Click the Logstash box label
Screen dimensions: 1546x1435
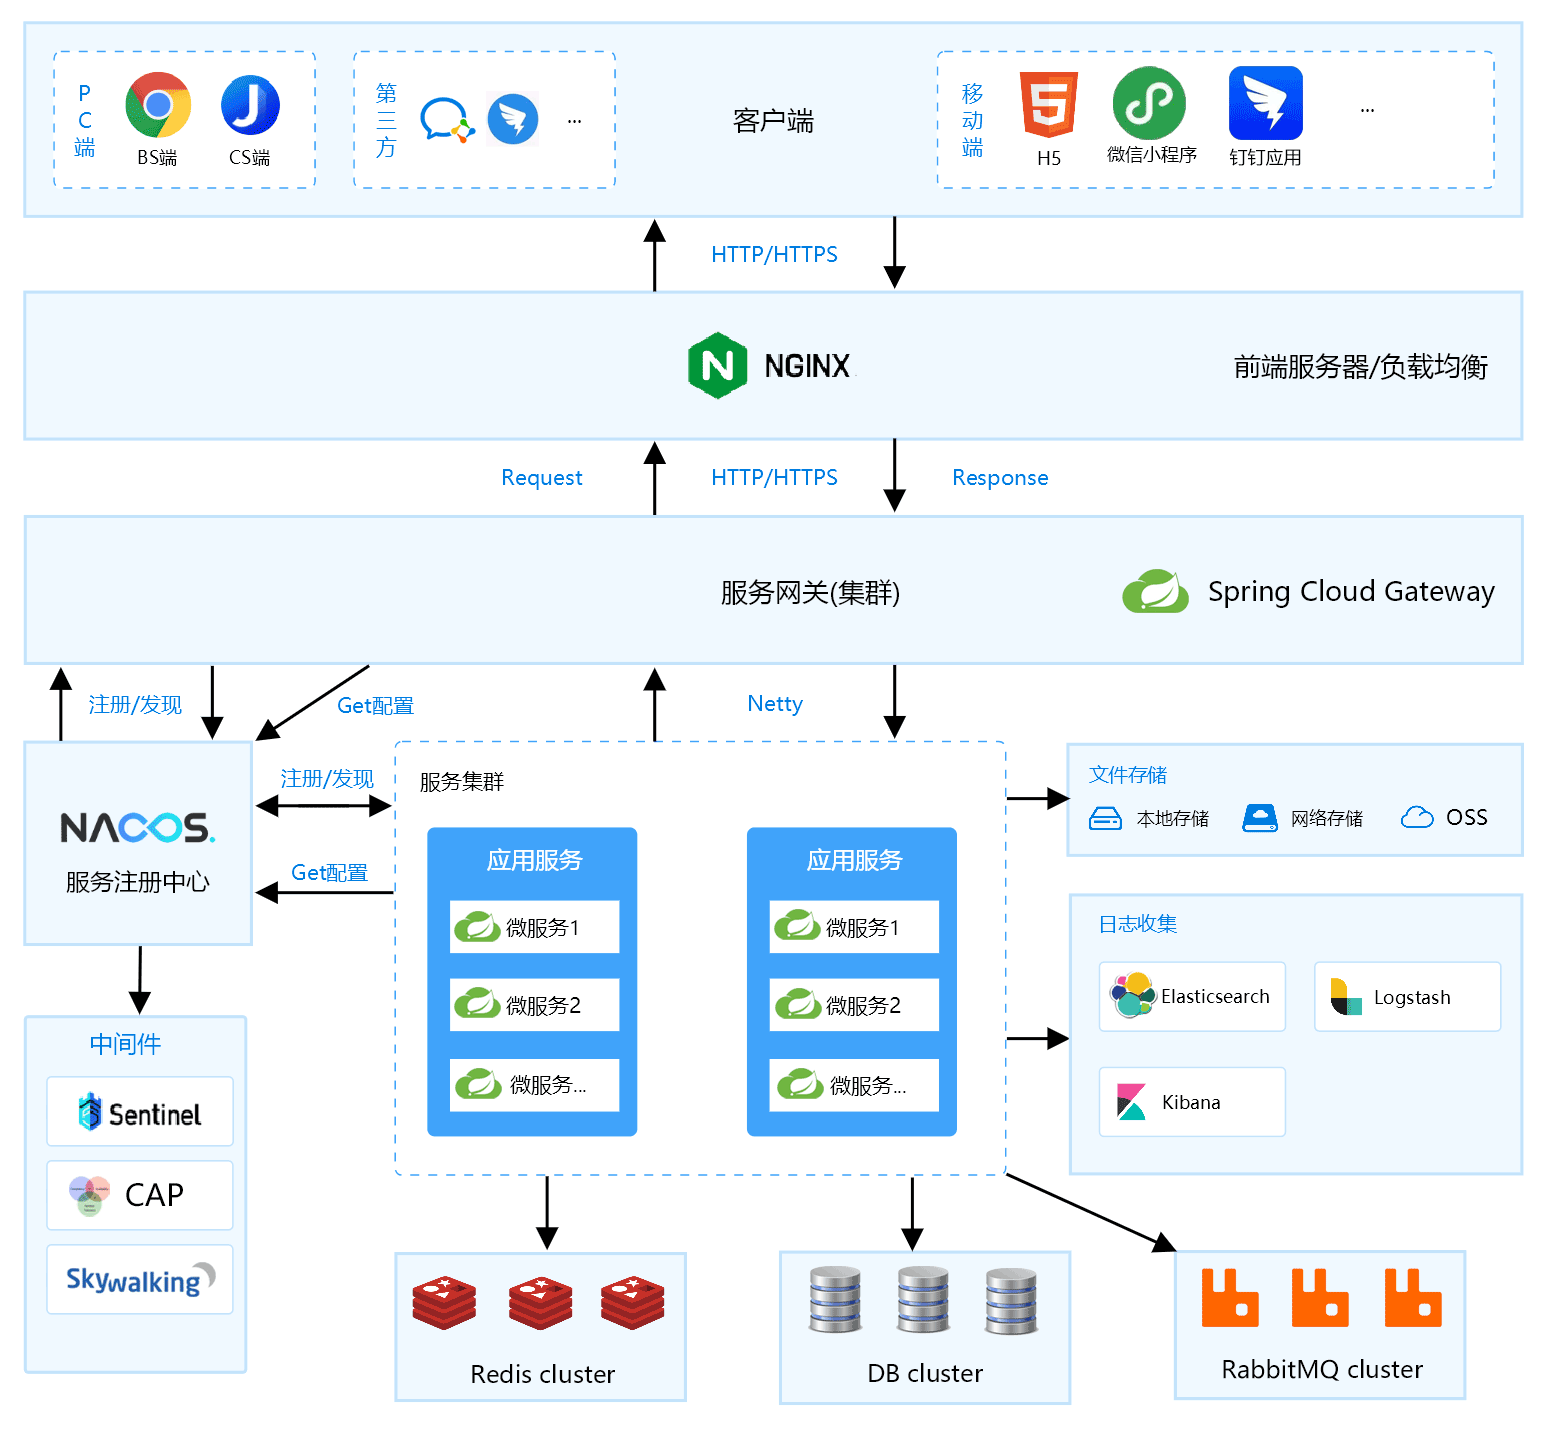pos(1412,997)
